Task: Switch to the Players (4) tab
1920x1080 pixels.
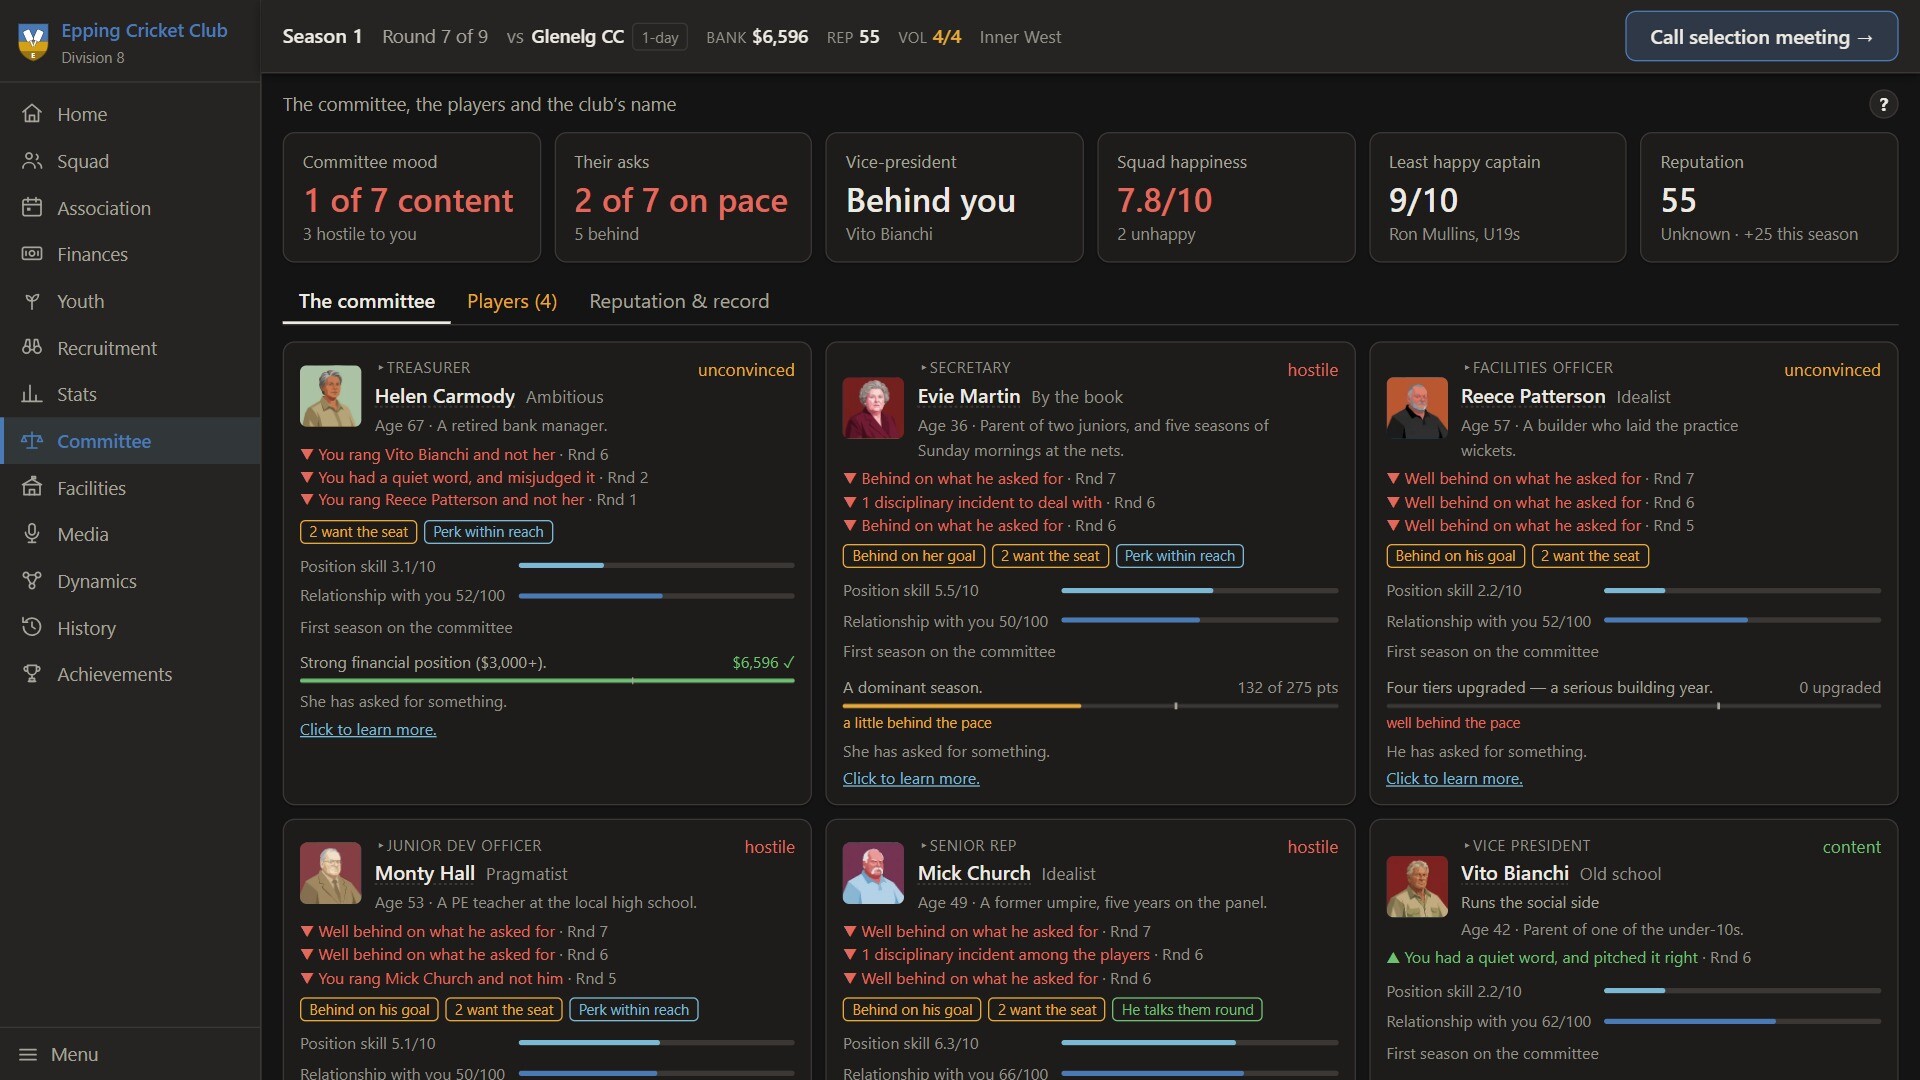Action: coord(512,301)
